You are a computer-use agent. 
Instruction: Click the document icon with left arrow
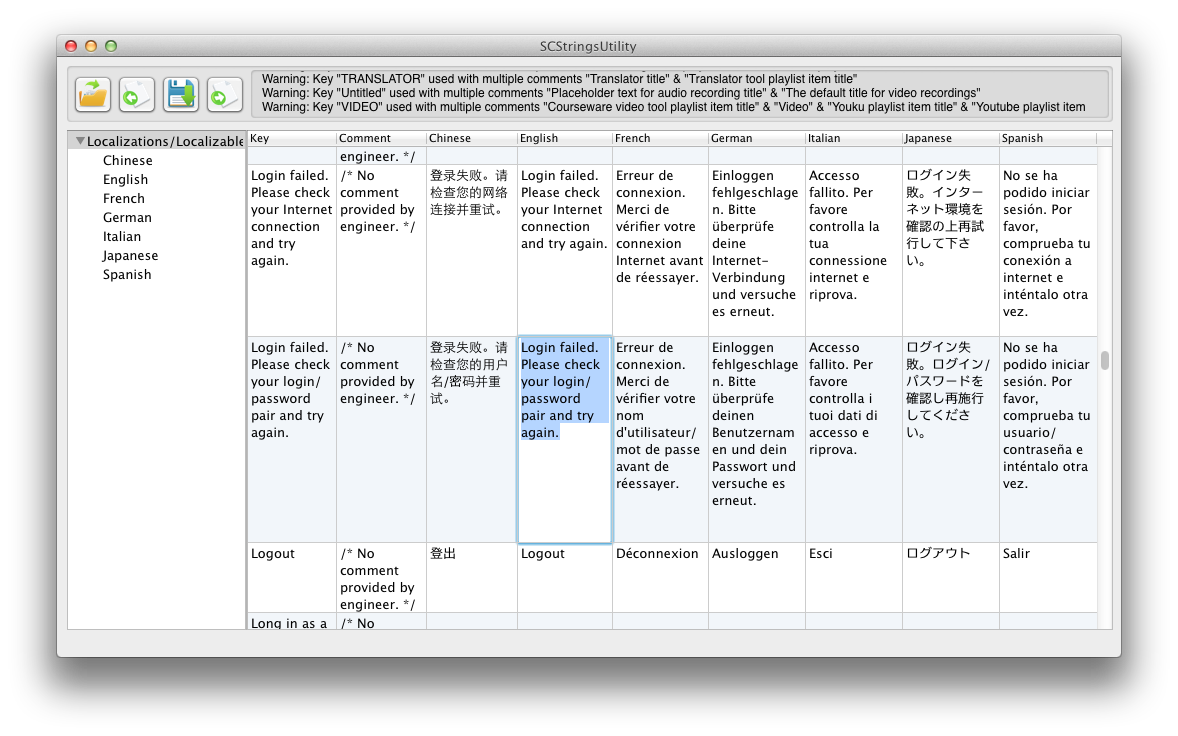click(137, 95)
